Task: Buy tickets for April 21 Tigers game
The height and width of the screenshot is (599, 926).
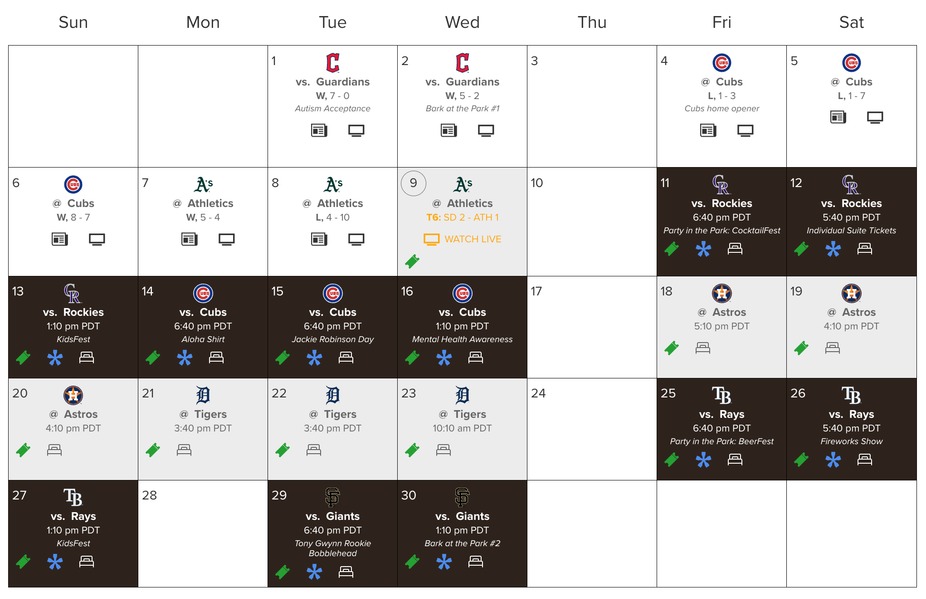Action: (152, 450)
